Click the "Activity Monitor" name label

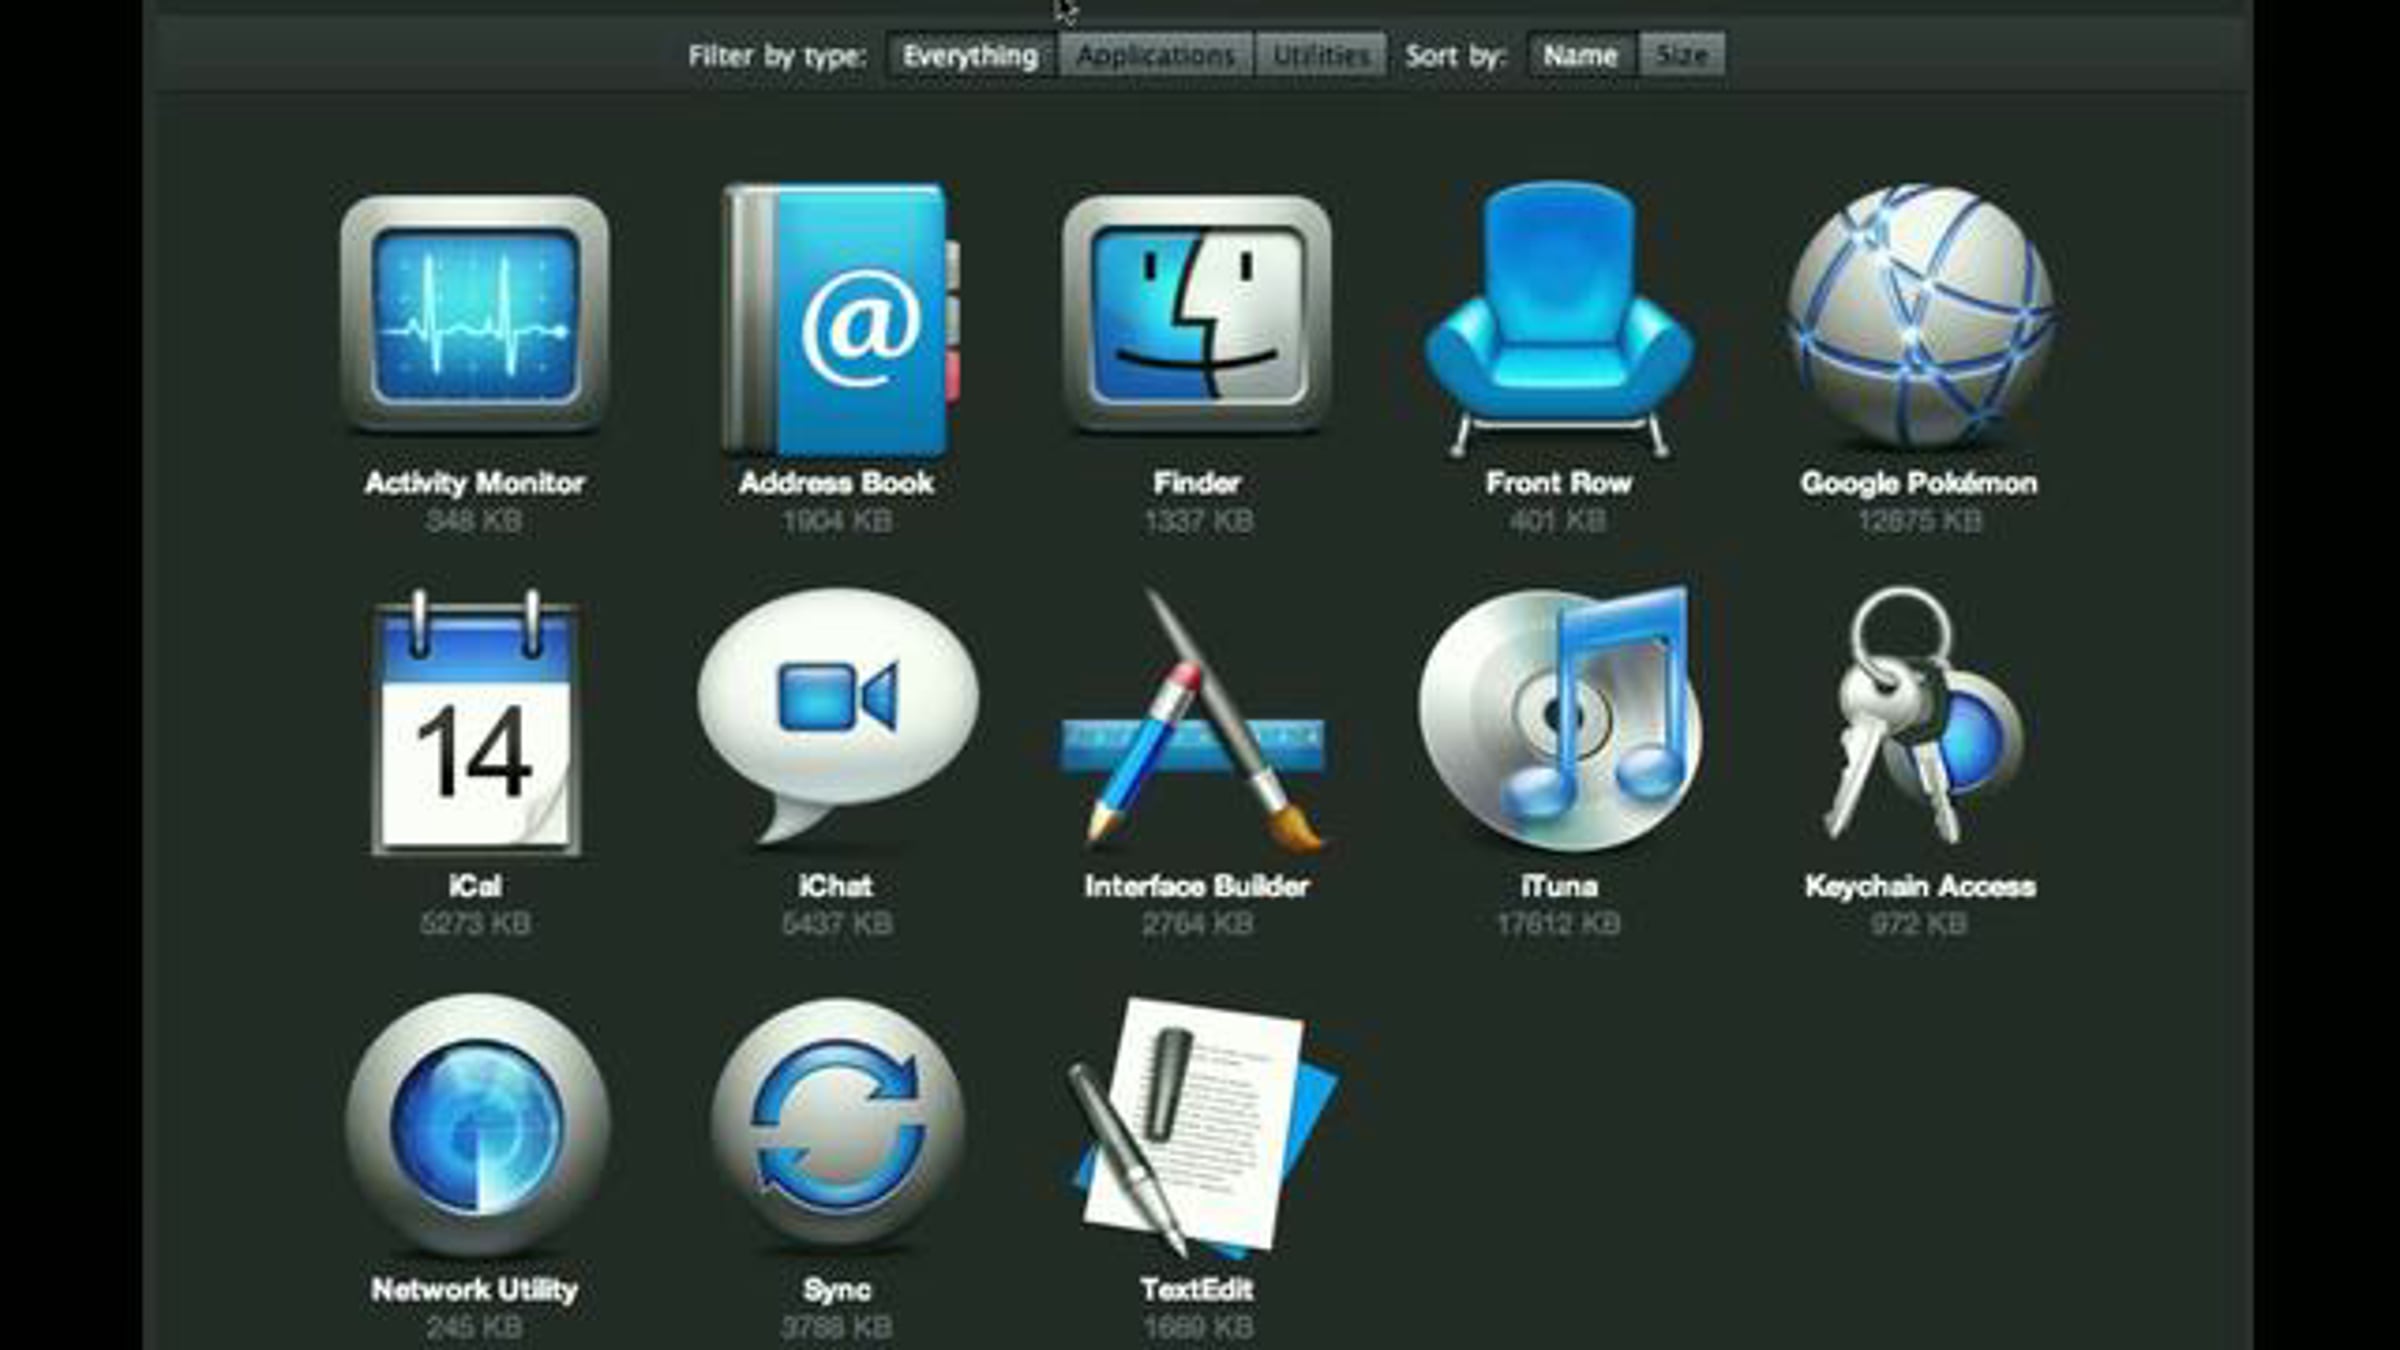coord(475,483)
